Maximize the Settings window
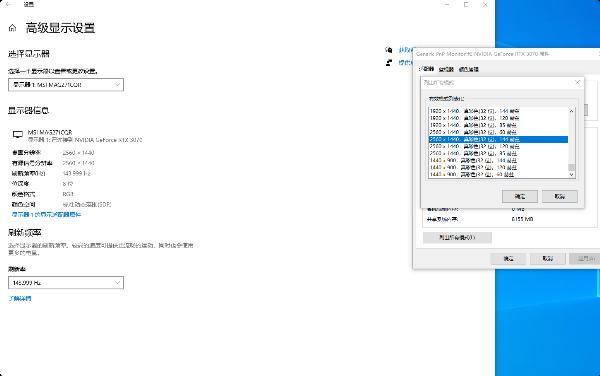Screen dimensions: 600x376 [466, 5]
